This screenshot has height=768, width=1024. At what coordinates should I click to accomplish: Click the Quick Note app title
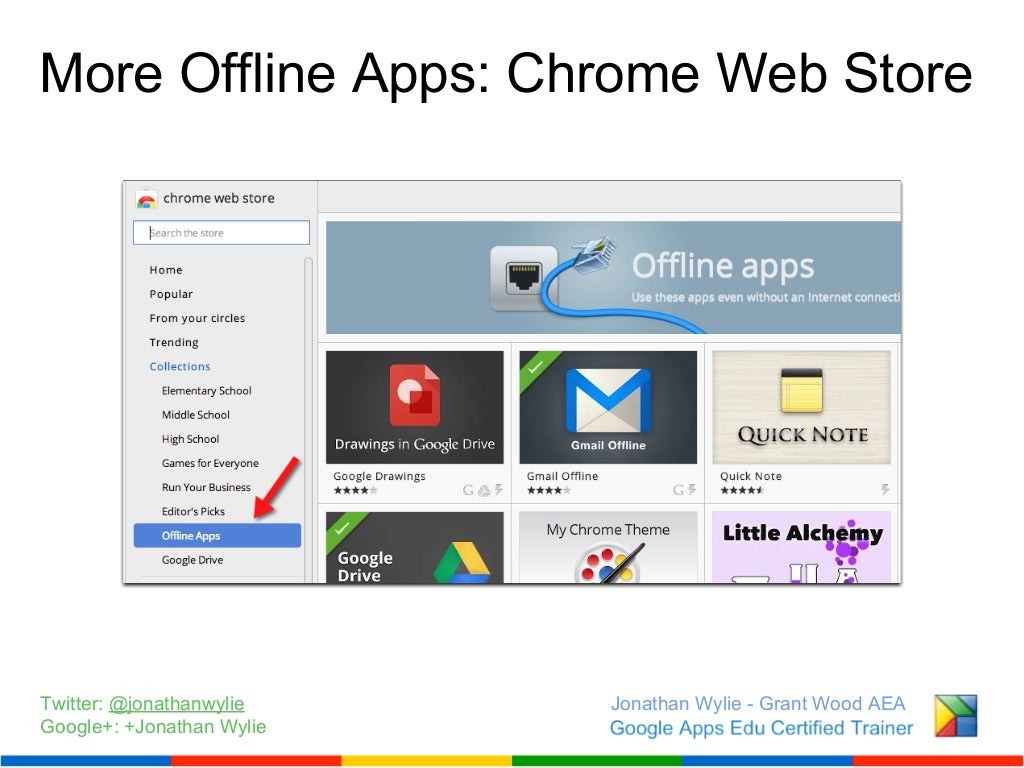[751, 476]
